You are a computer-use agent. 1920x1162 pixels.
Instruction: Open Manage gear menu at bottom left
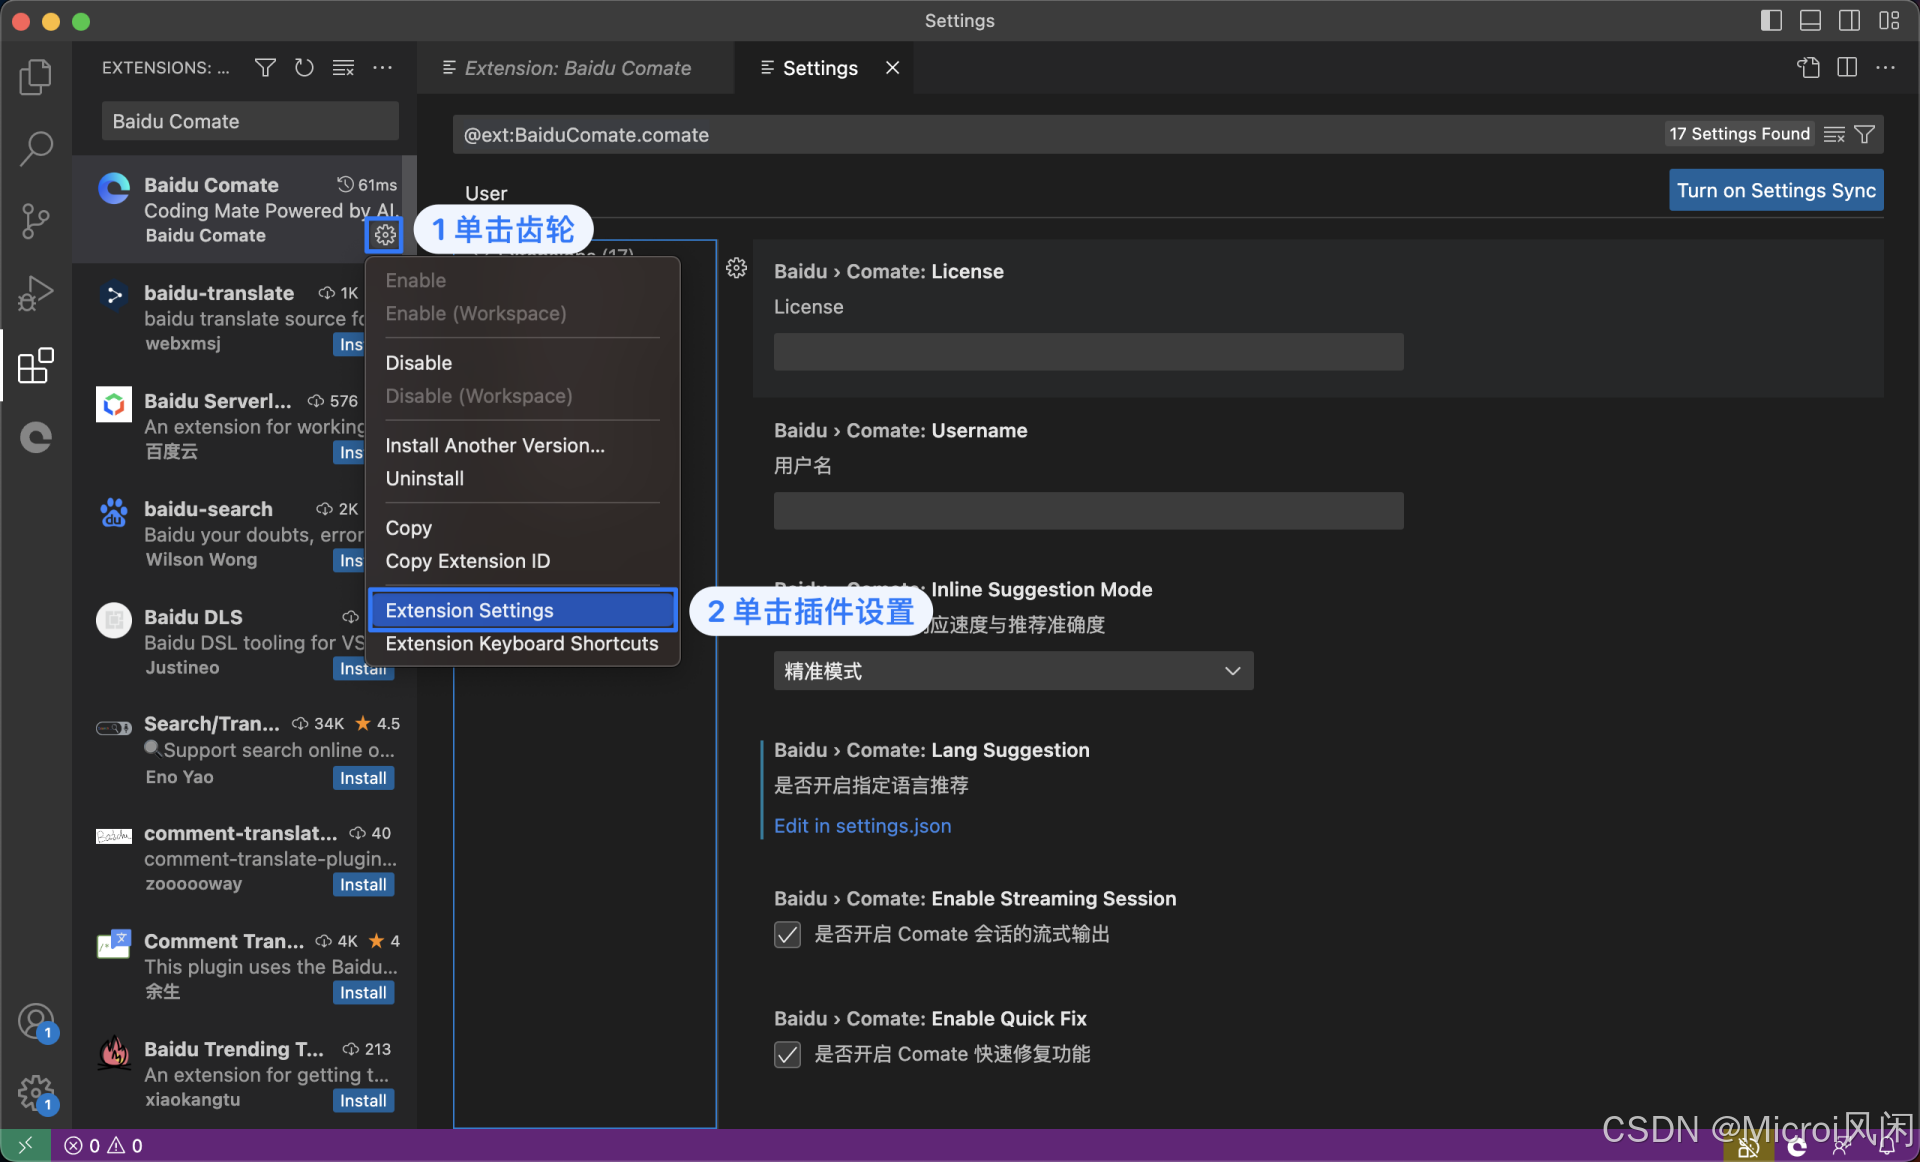coord(36,1094)
